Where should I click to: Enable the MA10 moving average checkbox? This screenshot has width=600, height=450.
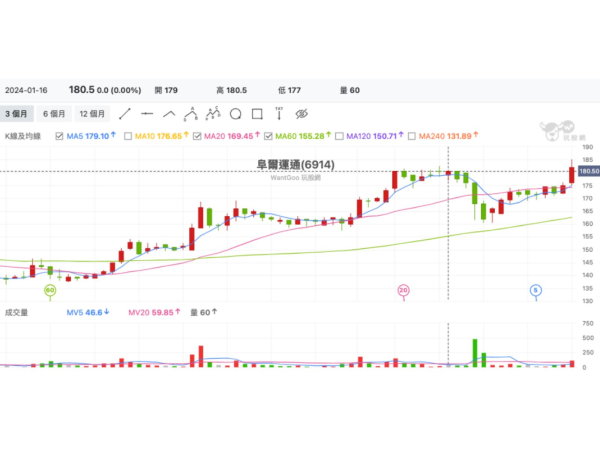tap(127, 135)
